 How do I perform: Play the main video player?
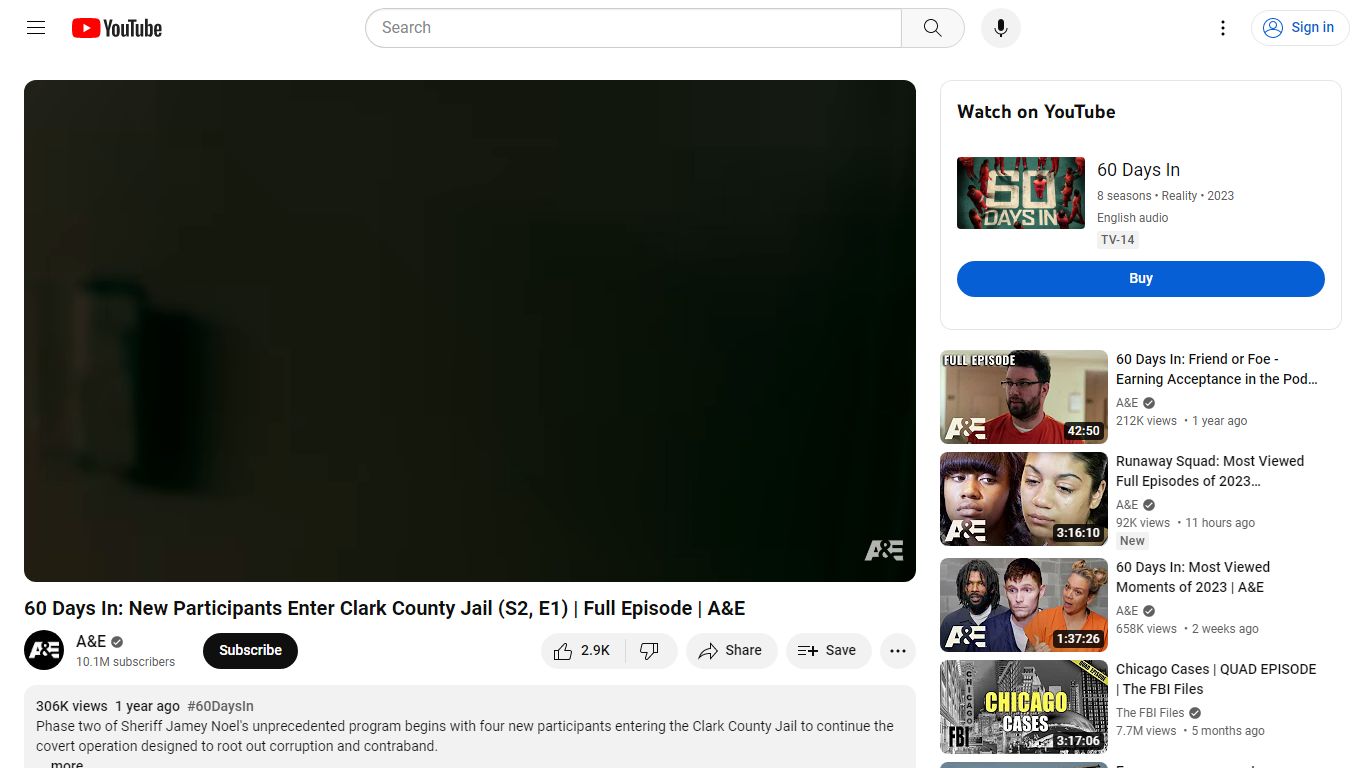470,331
